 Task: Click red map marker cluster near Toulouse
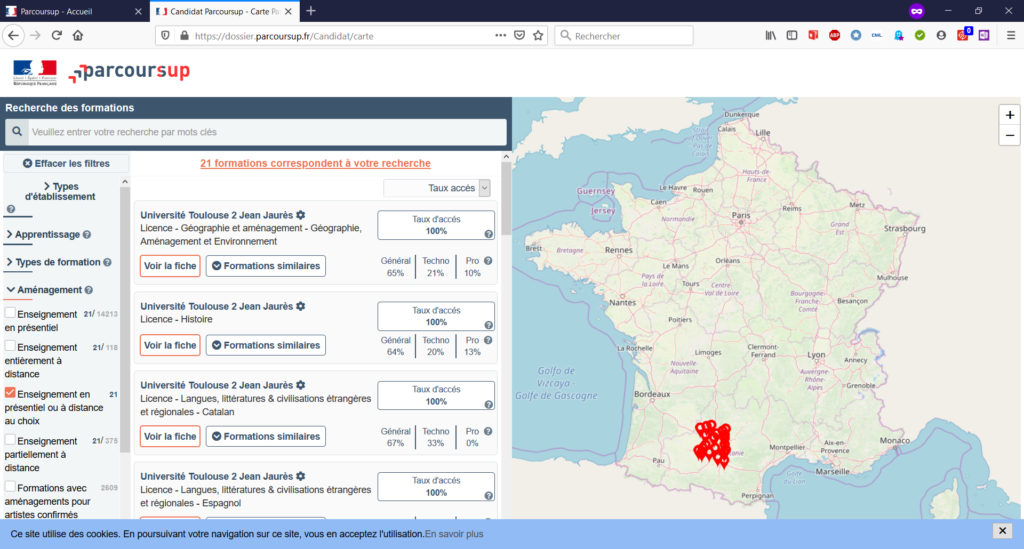[x=712, y=443]
